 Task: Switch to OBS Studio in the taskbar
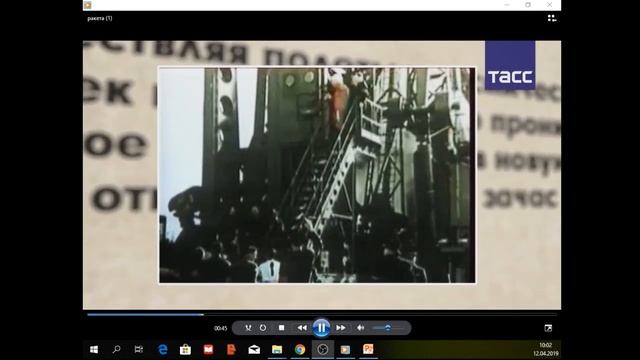coord(323,349)
